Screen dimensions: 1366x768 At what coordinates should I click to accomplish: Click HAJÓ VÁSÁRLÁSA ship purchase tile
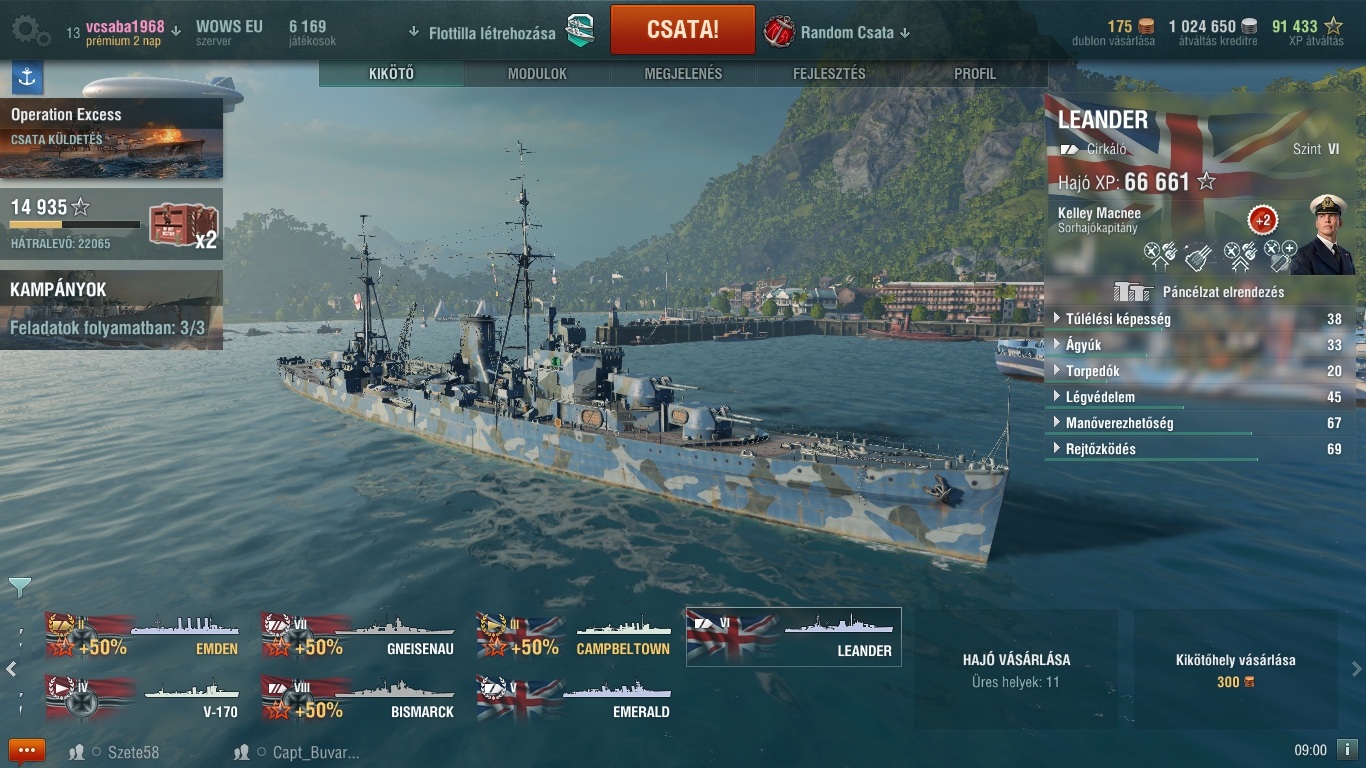(x=1016, y=669)
